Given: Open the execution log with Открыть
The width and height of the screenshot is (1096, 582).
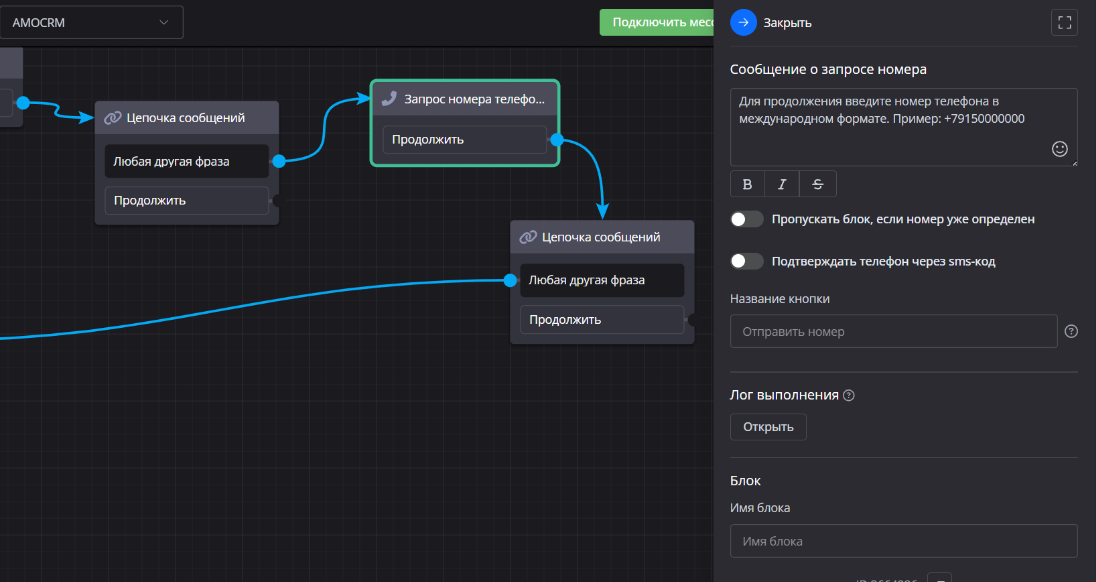Looking at the screenshot, I should (768, 427).
